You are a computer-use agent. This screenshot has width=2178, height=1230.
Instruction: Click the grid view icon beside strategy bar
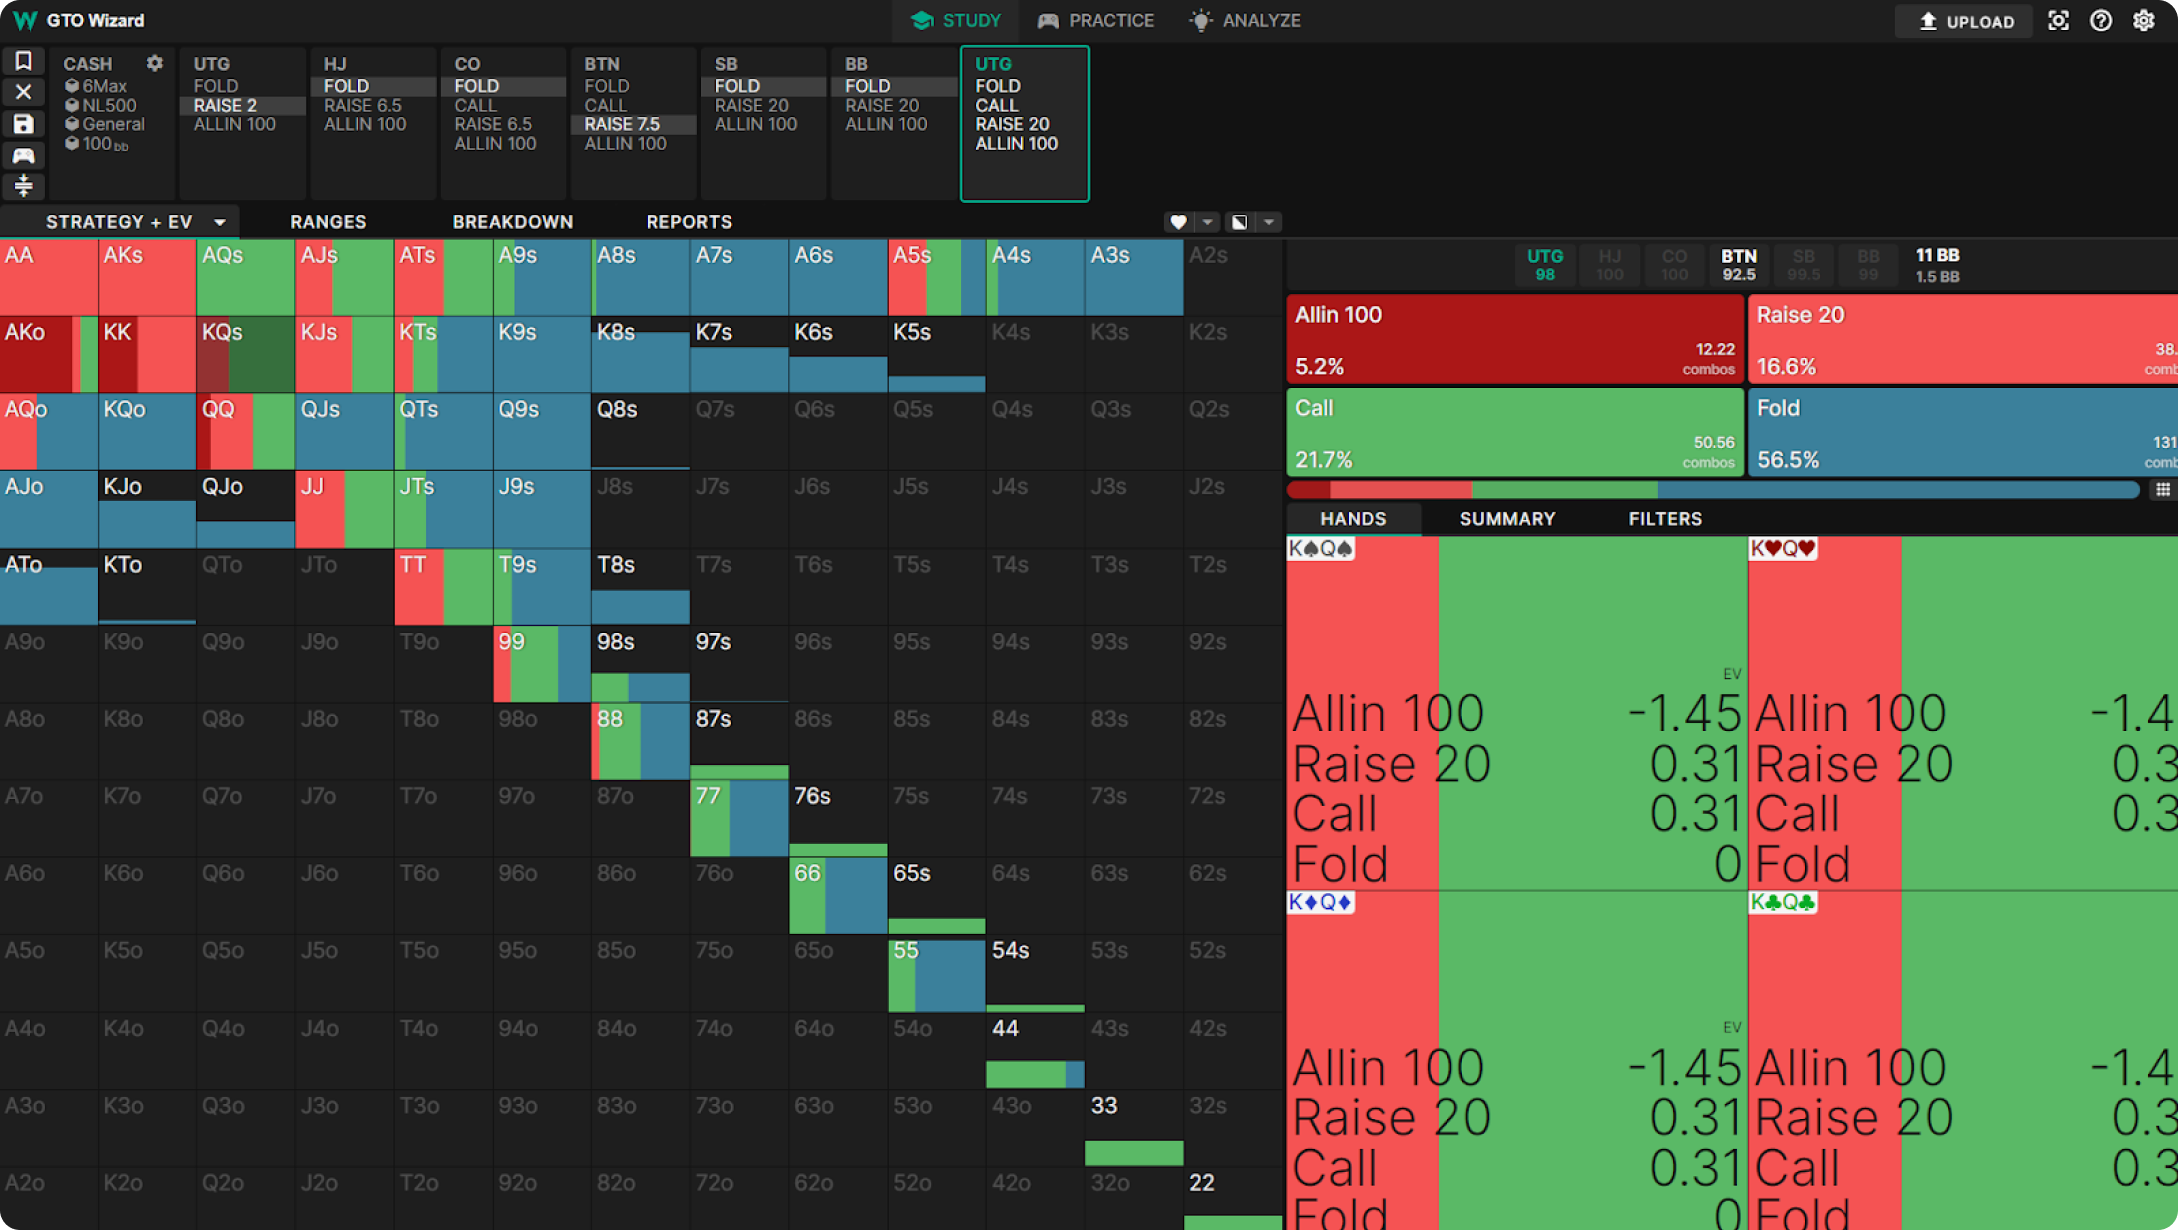[x=2162, y=490]
